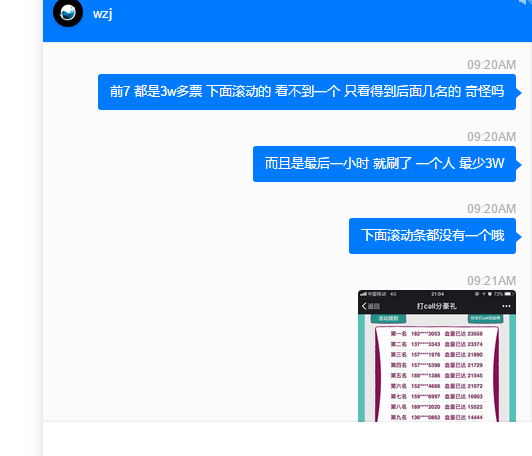Click the message input area at bottom
Viewport: 532px width, 456px height.
coord(287,439)
